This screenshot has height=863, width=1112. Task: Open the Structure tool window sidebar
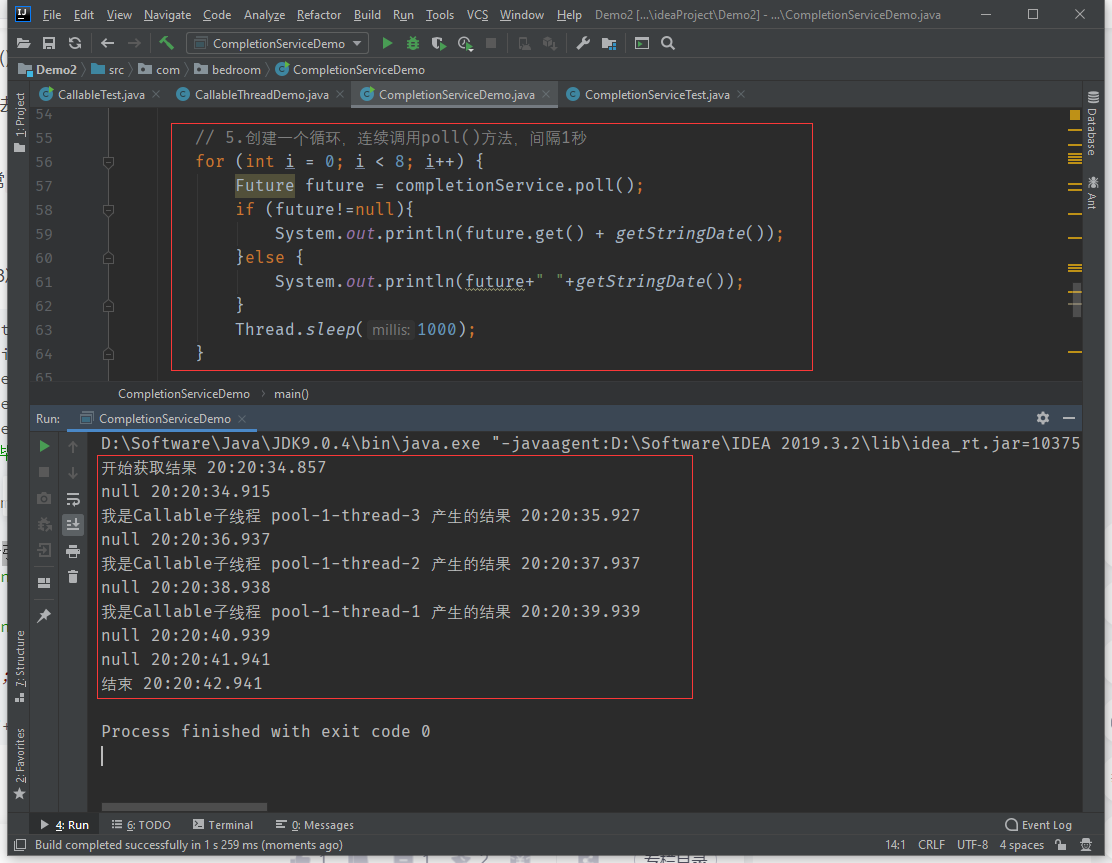[20, 666]
